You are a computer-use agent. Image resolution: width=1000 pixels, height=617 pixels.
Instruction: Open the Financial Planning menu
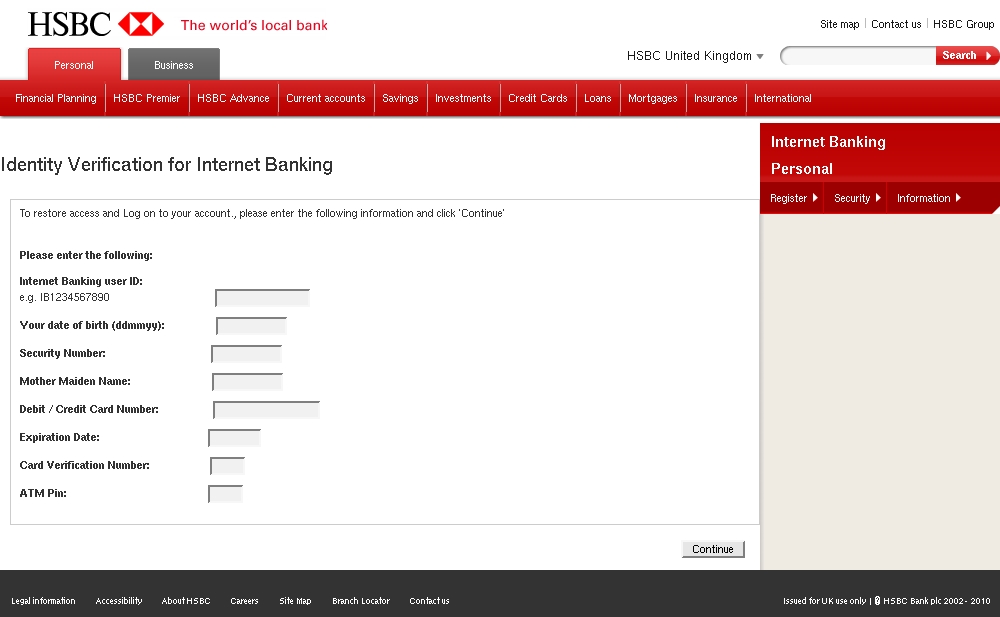[x=55, y=98]
